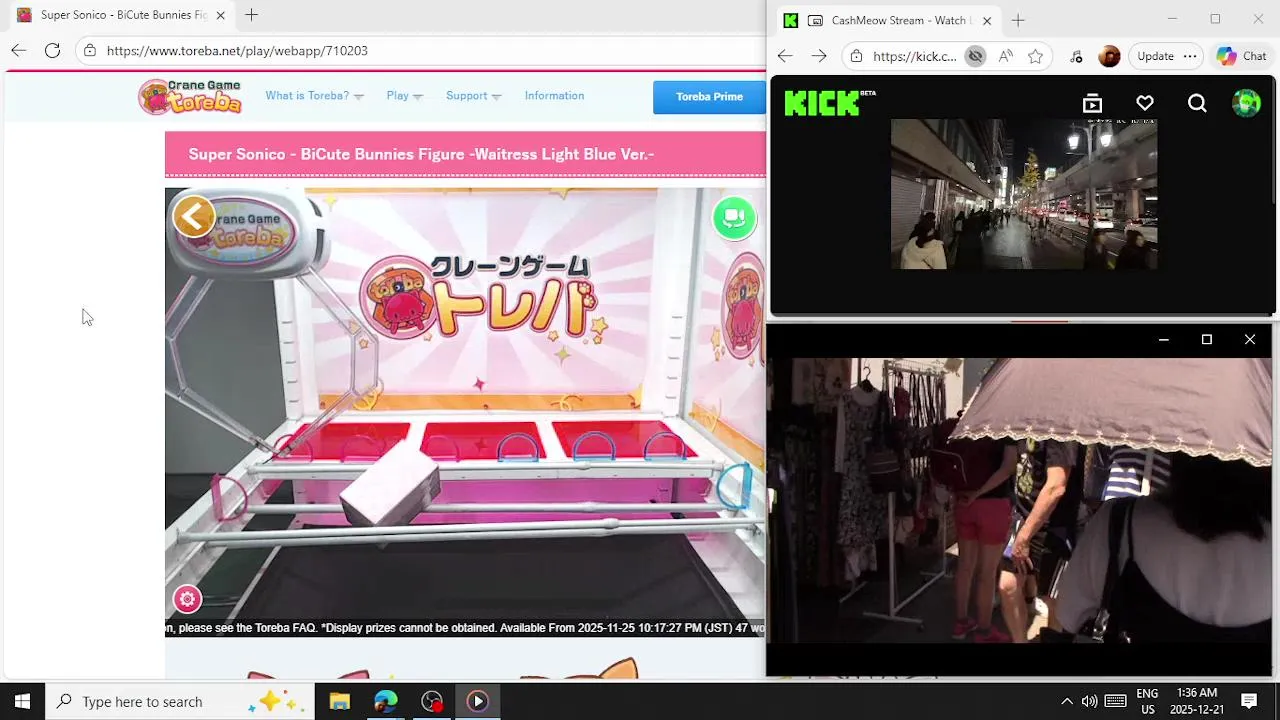The height and width of the screenshot is (720, 1280).
Task: Open the Windows Start menu
Action: click(22, 701)
